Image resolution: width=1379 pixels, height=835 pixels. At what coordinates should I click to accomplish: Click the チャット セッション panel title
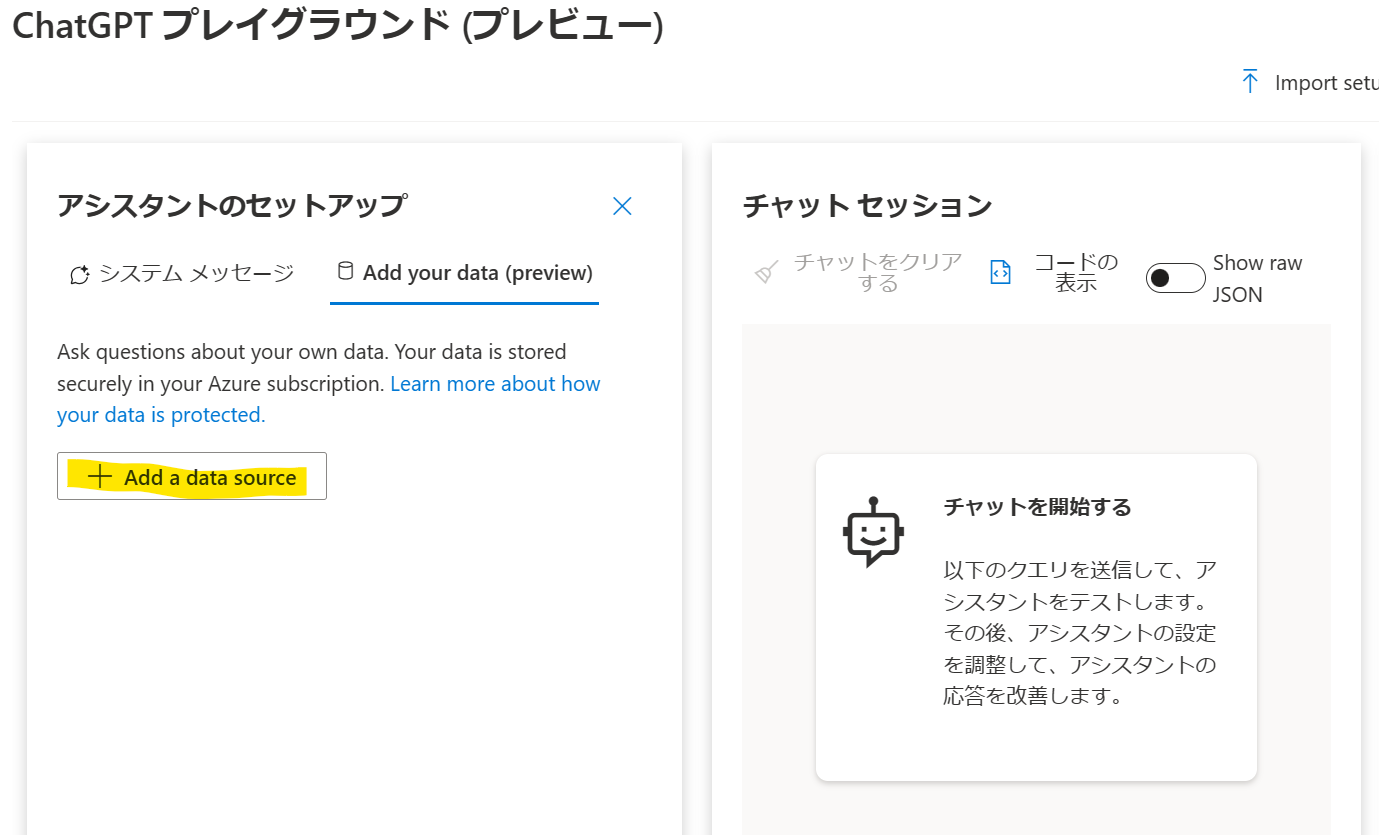(867, 205)
